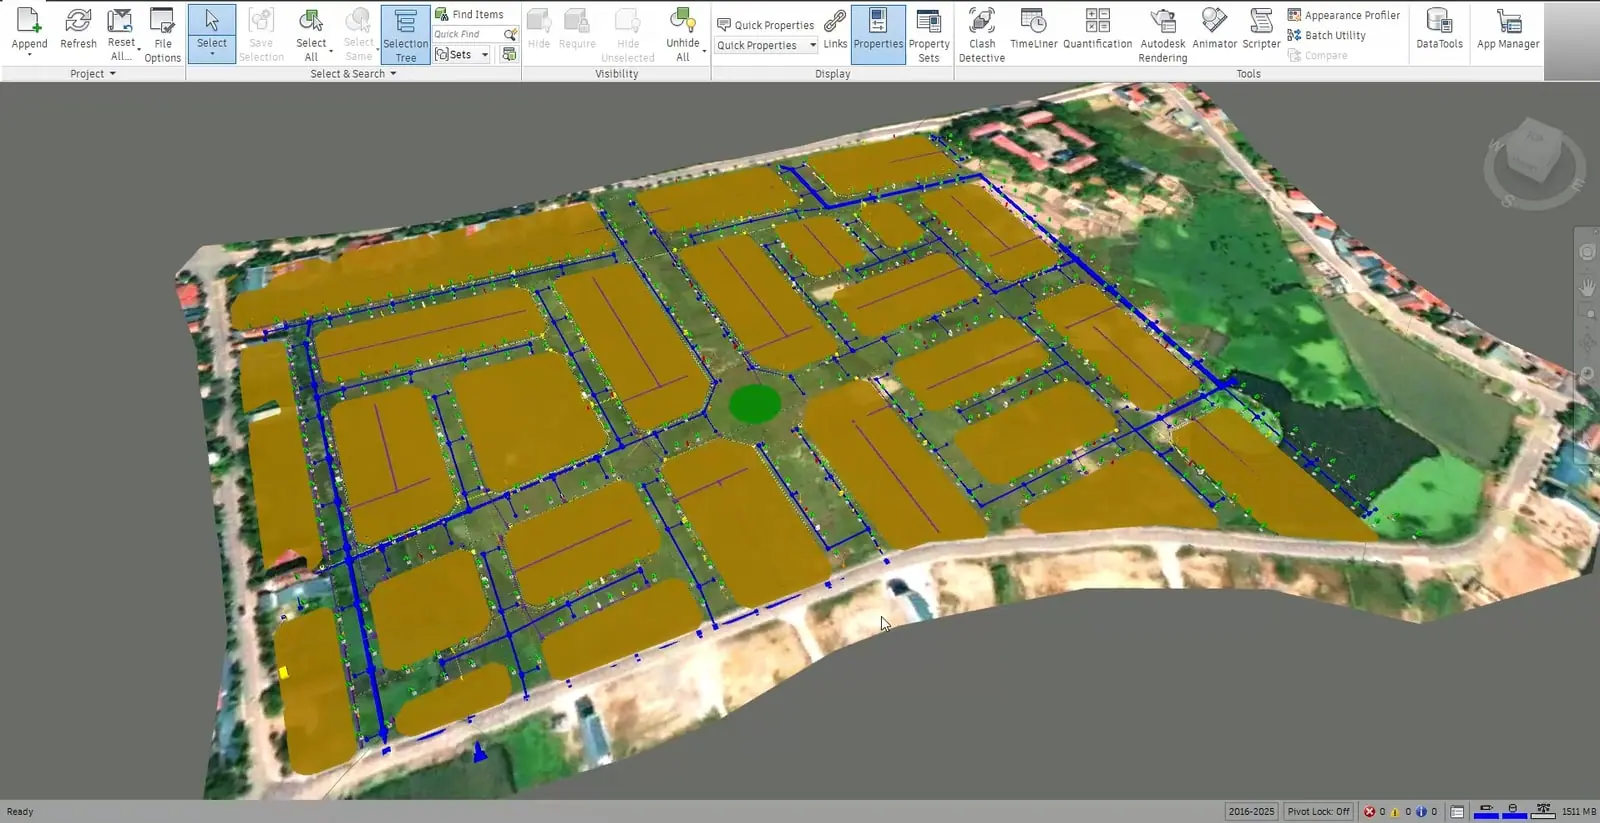This screenshot has width=1600, height=823.
Task: Open File Options
Action: click(x=162, y=34)
